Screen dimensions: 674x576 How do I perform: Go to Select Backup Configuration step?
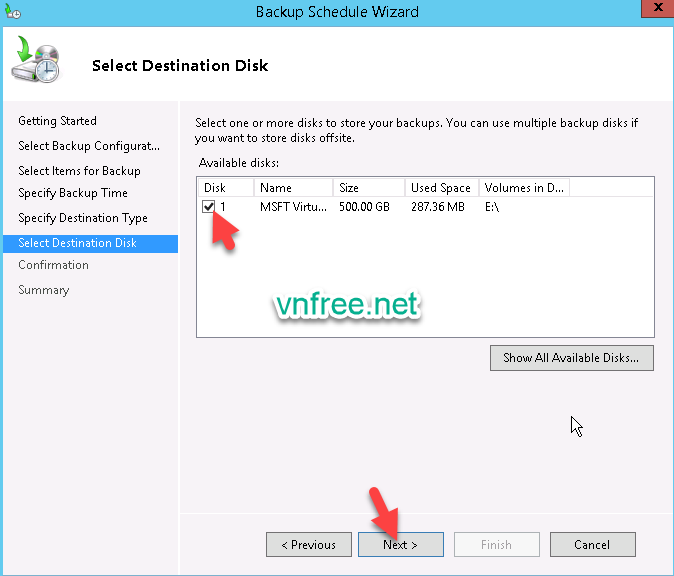[x=88, y=146]
